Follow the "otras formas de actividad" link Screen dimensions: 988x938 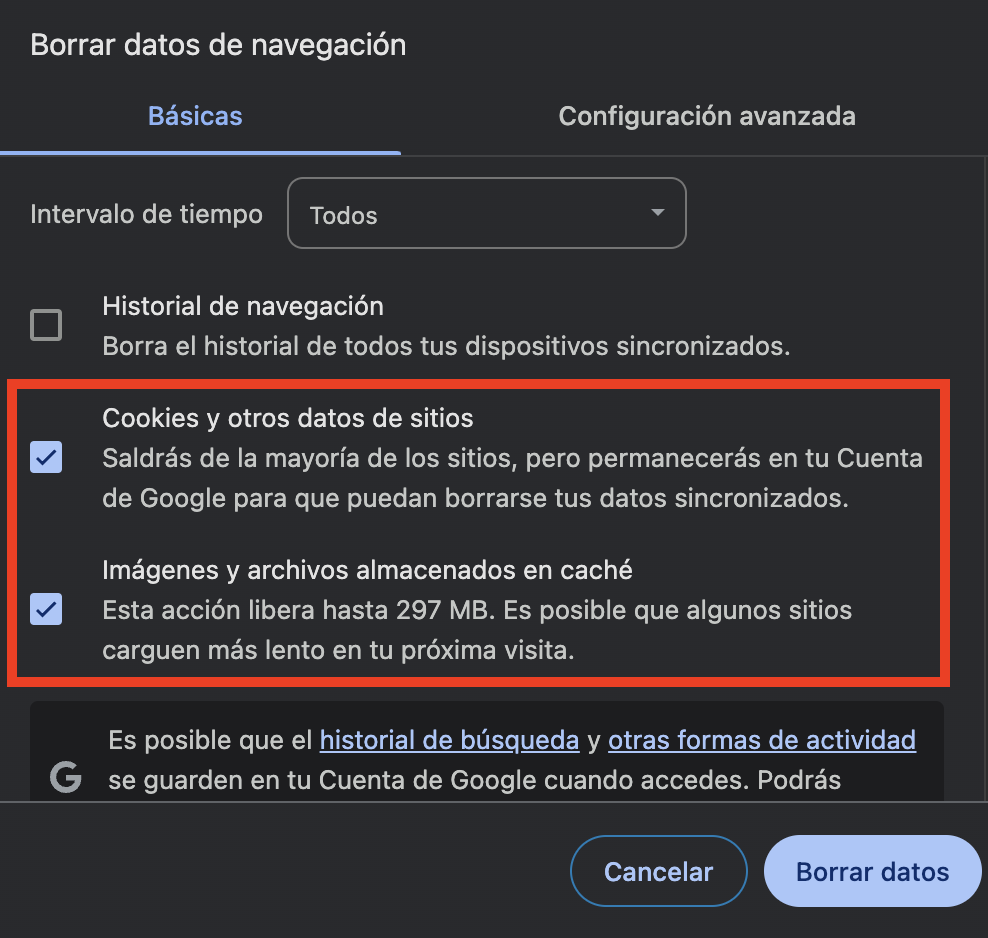pyautogui.click(x=762, y=740)
